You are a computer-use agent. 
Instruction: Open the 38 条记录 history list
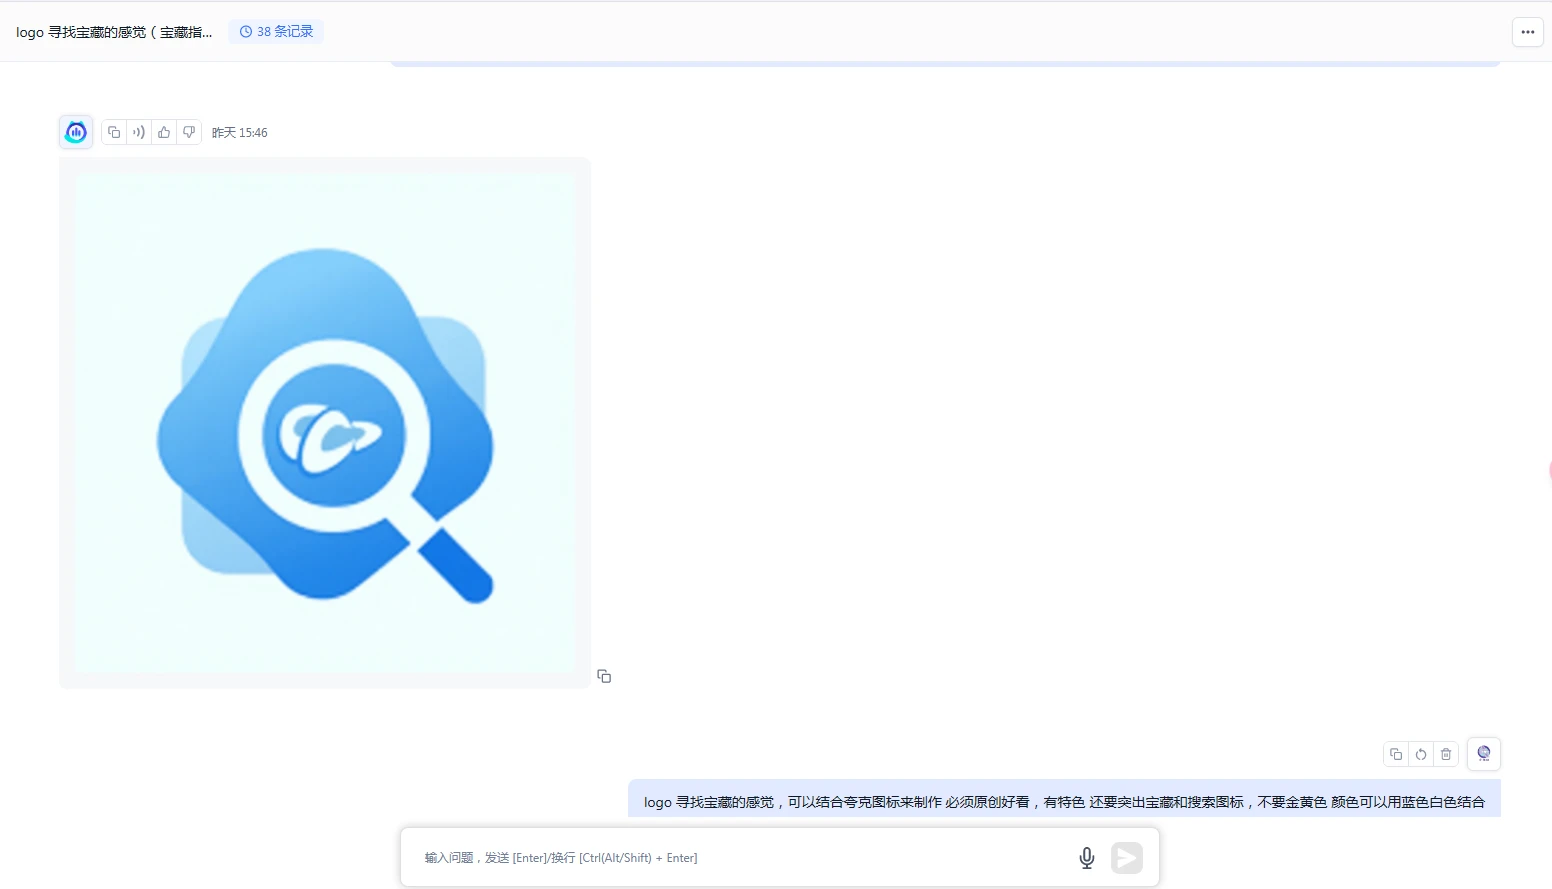(x=285, y=32)
